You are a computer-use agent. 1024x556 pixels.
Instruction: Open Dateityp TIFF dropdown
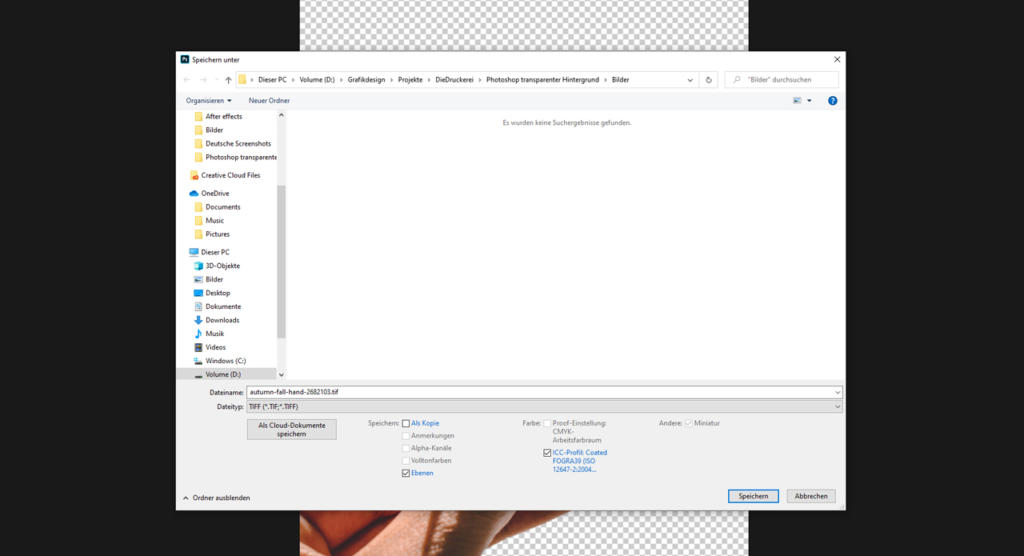(x=544, y=406)
